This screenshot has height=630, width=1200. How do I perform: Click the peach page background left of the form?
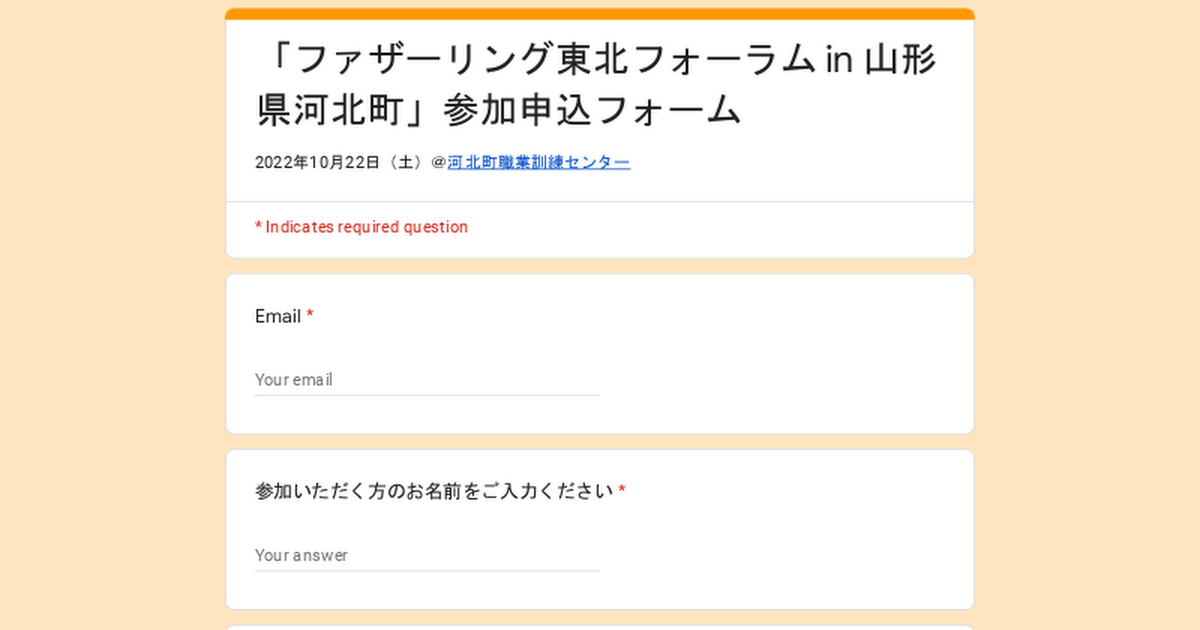(110, 320)
